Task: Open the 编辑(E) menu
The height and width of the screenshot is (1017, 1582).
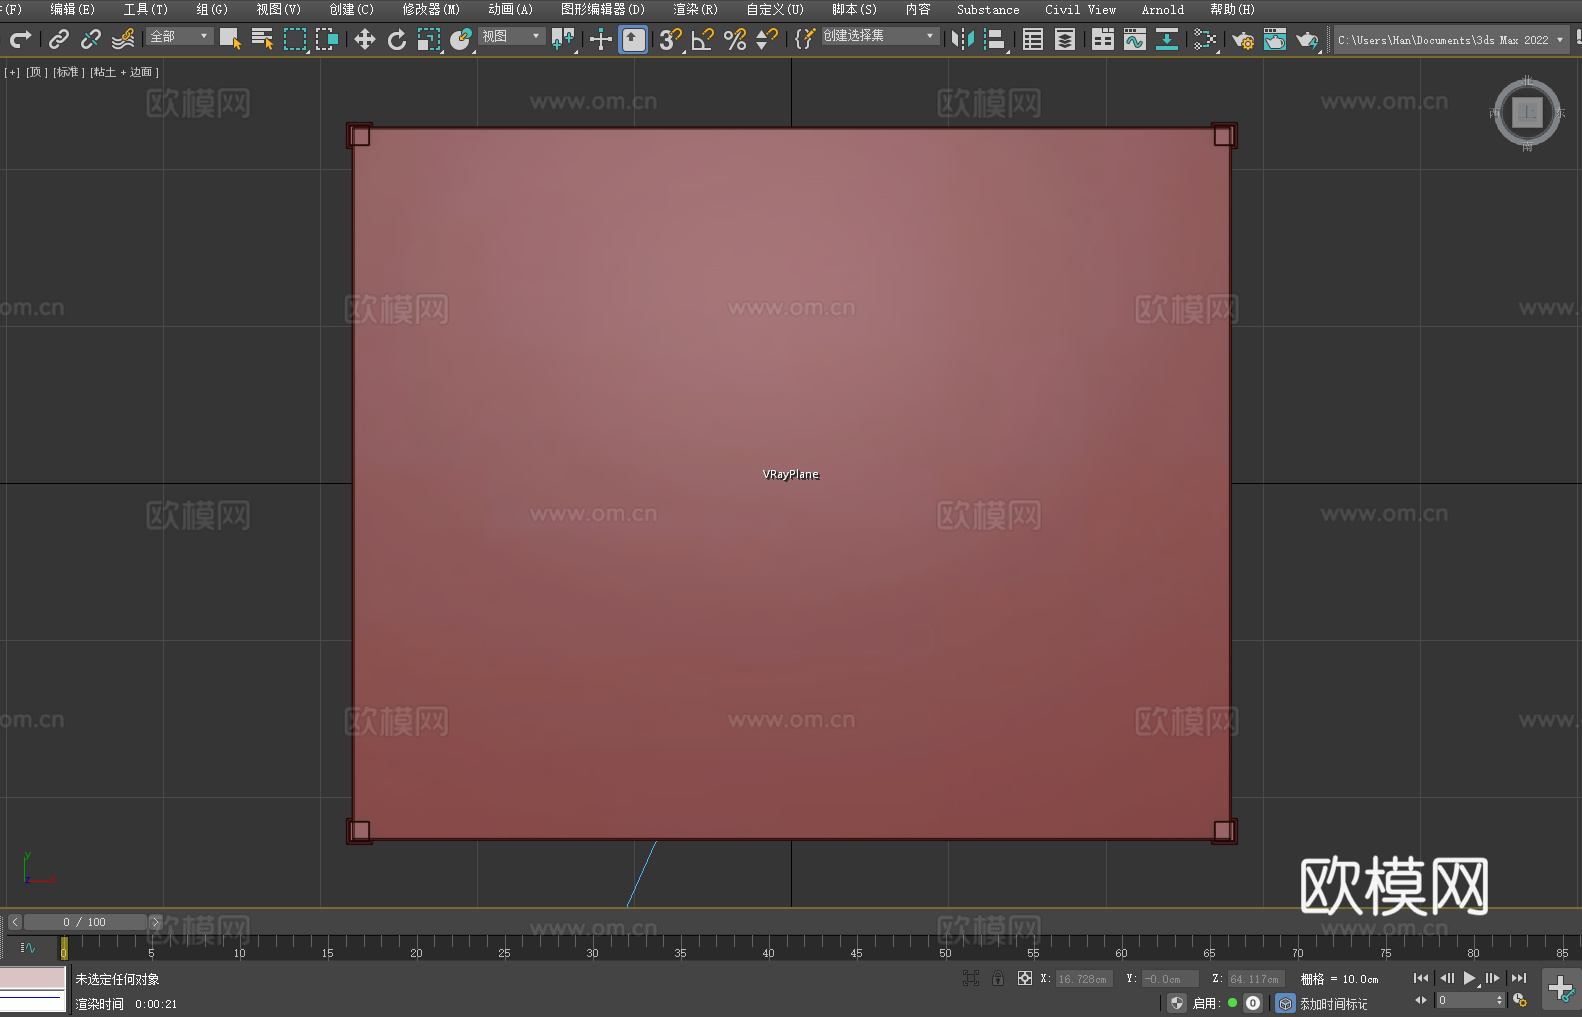Action: point(72,9)
